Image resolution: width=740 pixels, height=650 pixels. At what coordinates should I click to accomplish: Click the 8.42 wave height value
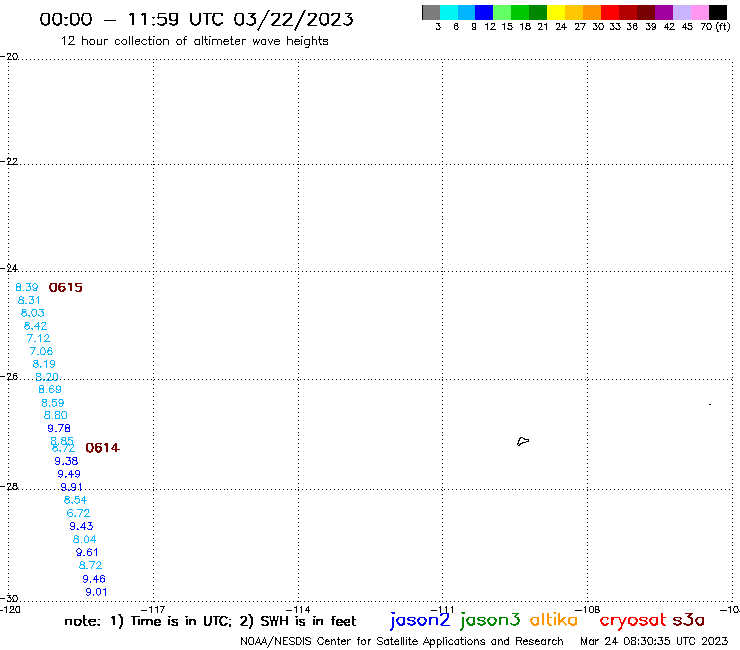(35, 326)
